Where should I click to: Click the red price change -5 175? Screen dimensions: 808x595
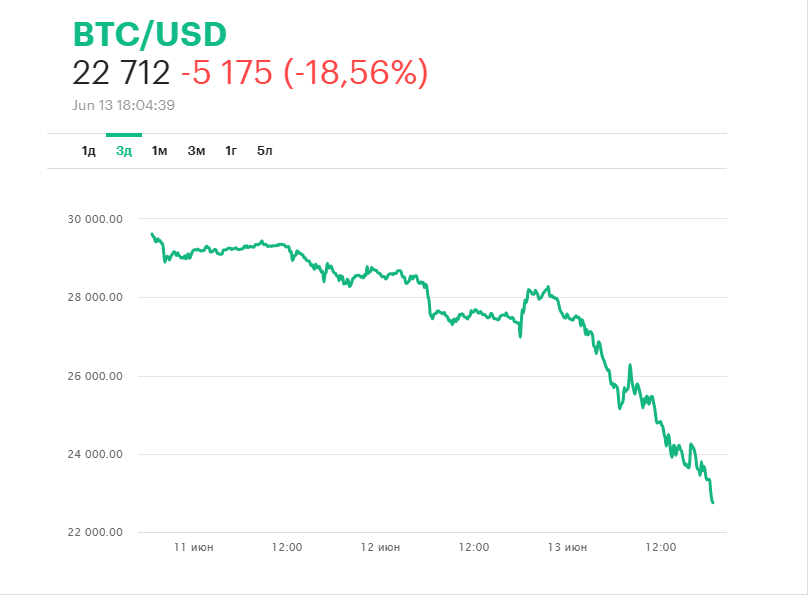[227, 72]
